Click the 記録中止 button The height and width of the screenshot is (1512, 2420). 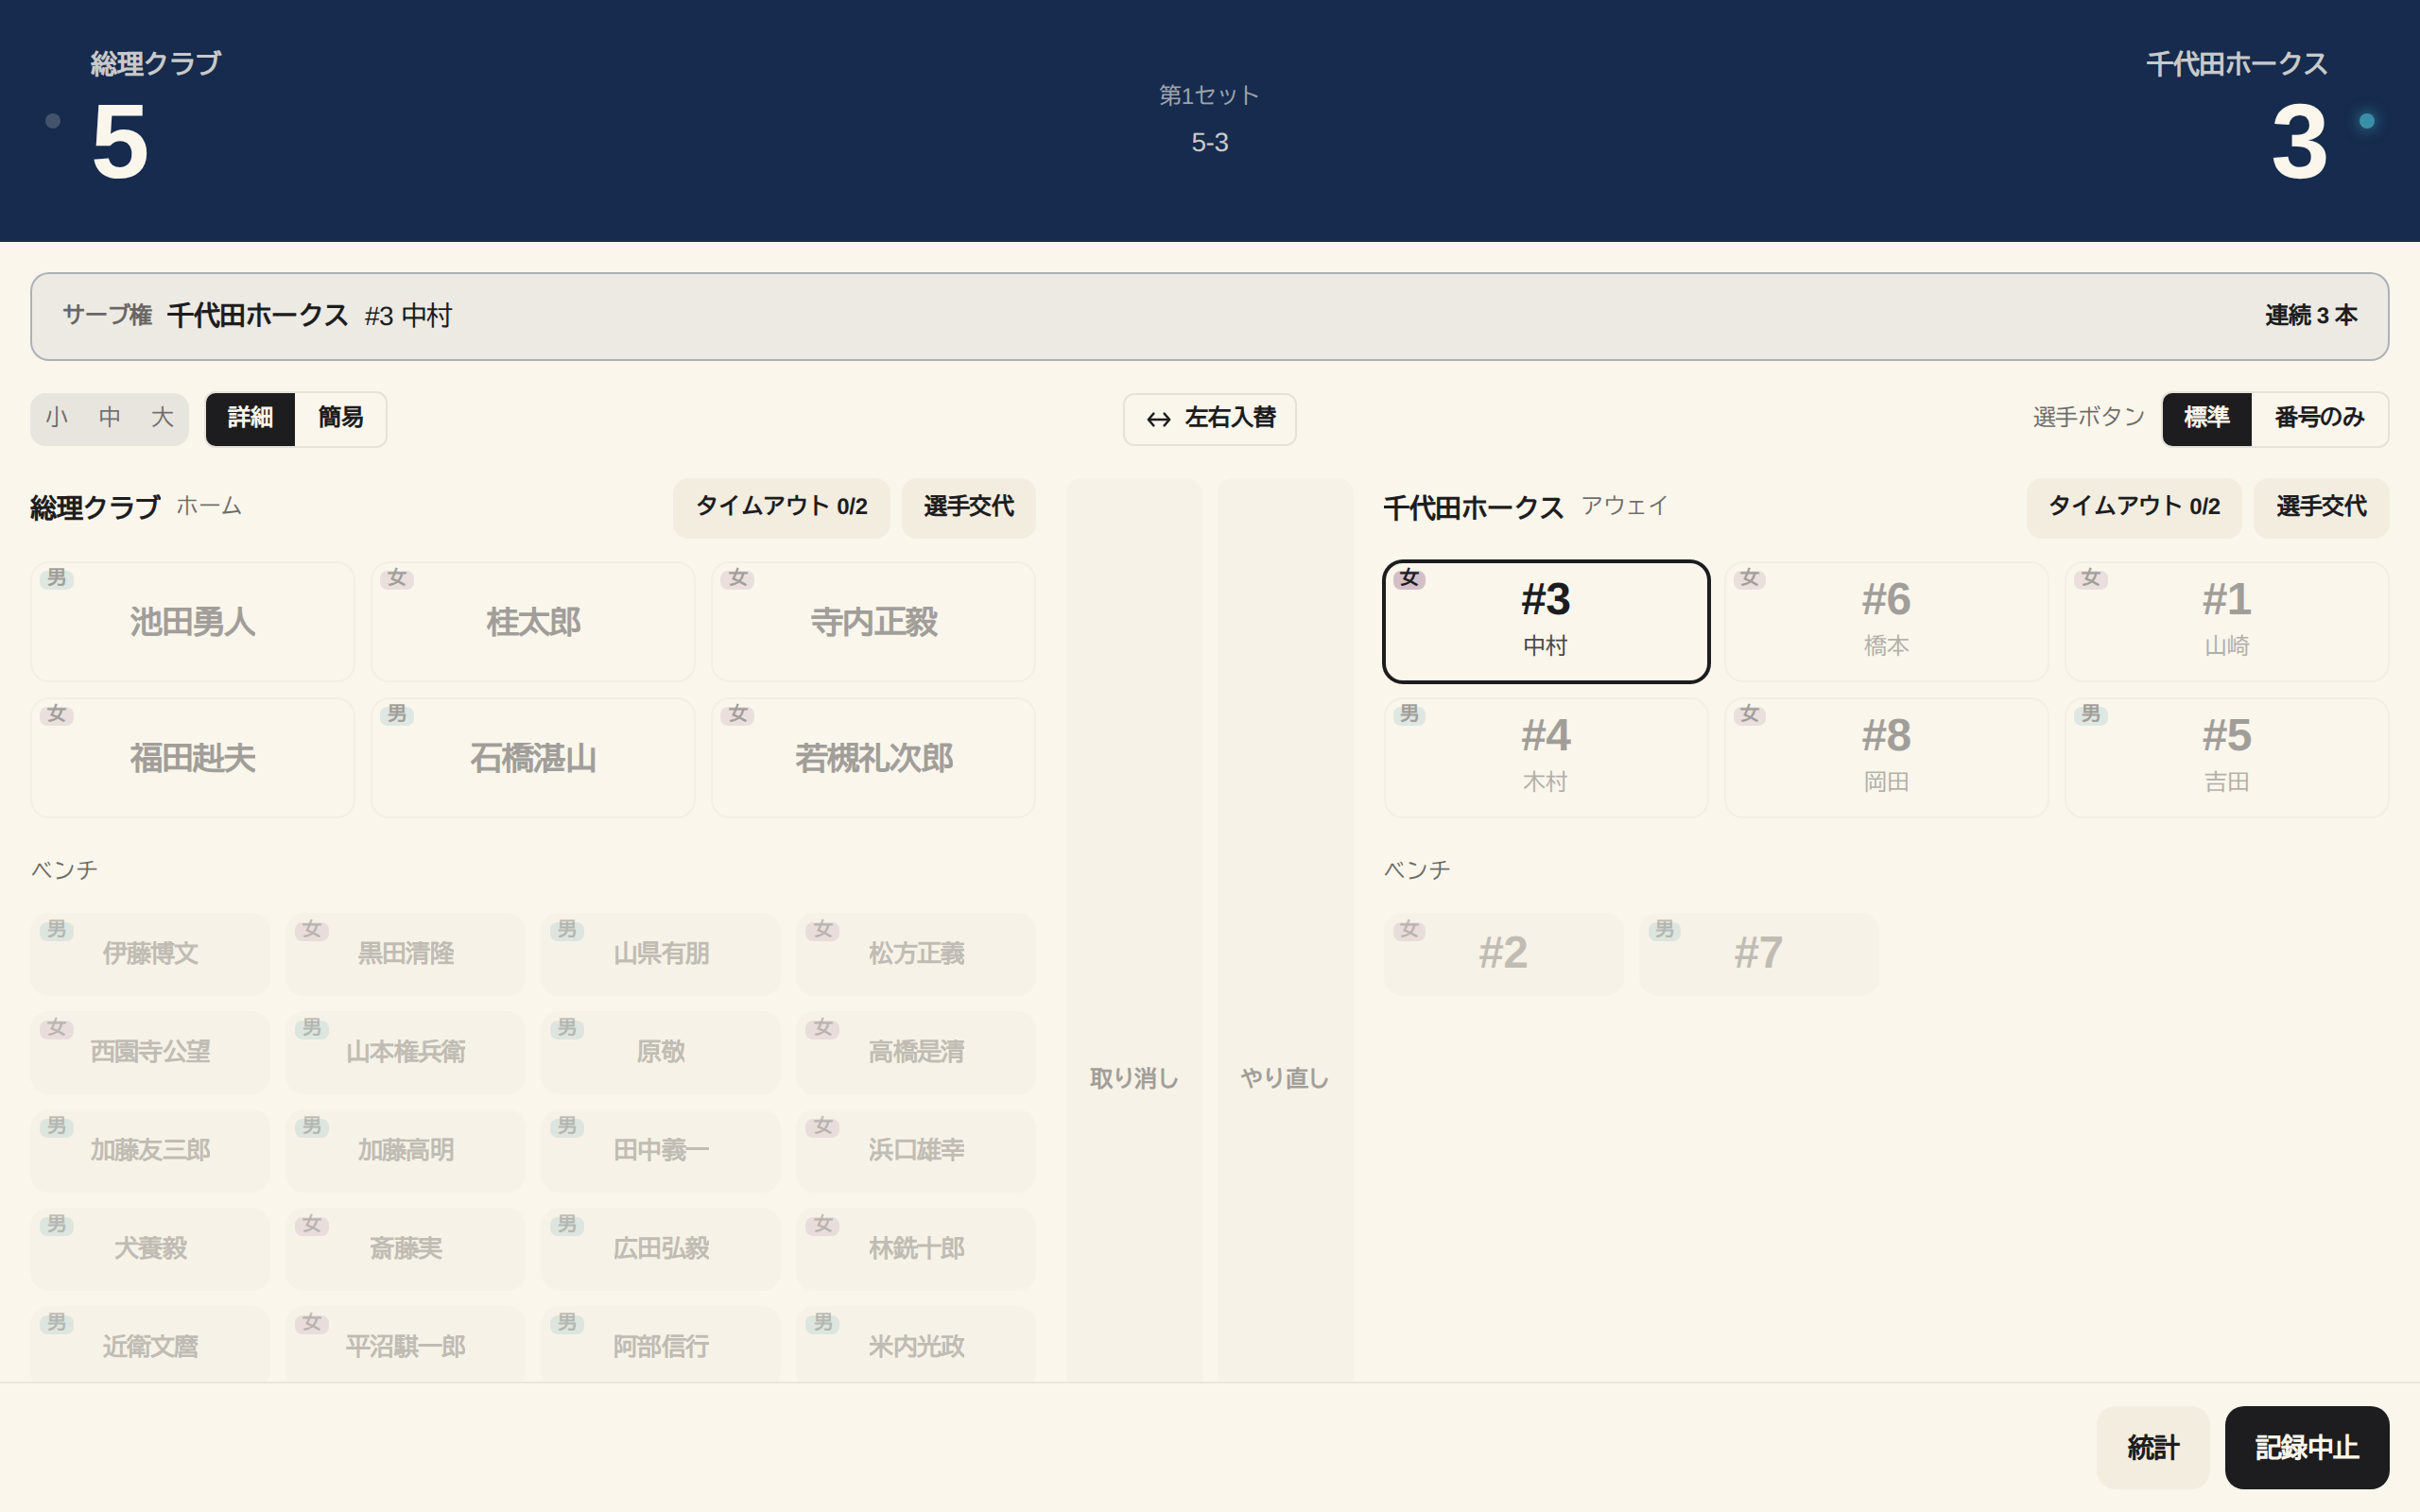coord(2307,1447)
